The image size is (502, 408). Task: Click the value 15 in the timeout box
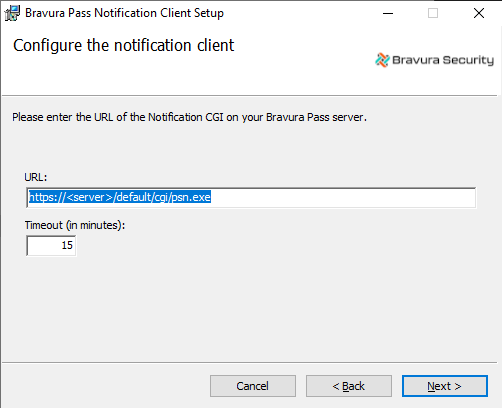67,245
